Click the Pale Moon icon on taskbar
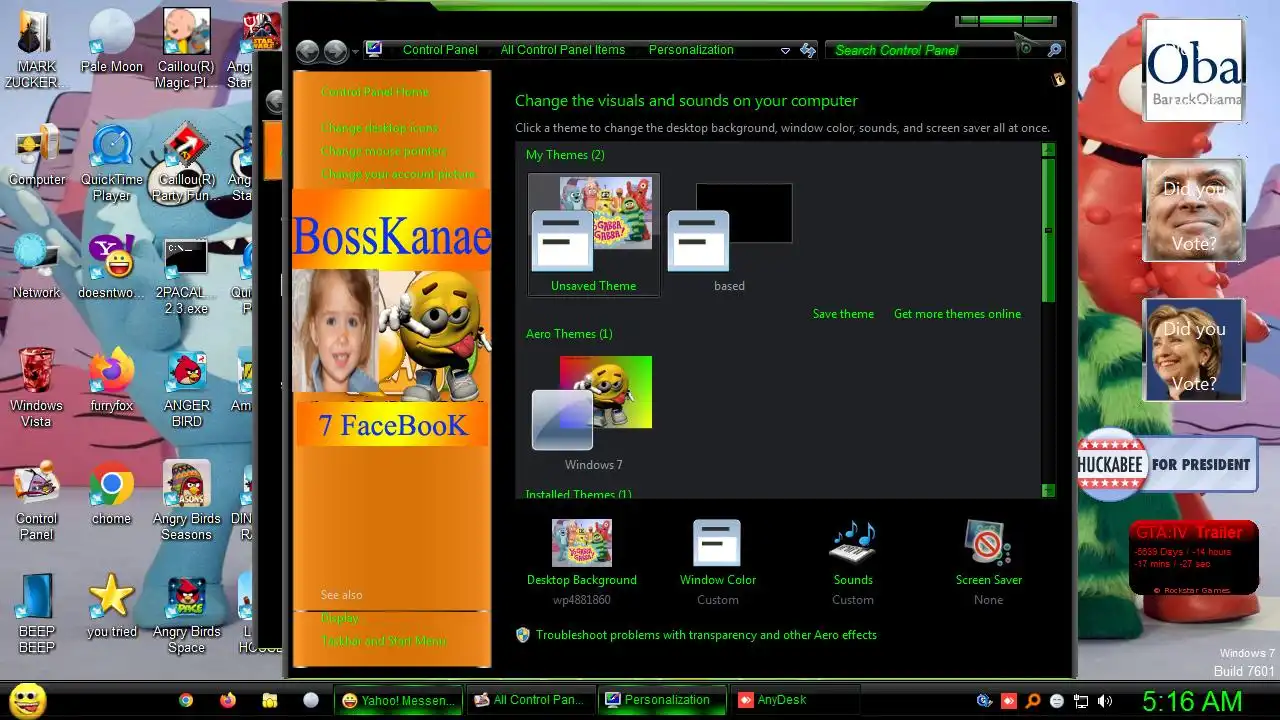The width and height of the screenshot is (1280, 720). tap(311, 700)
